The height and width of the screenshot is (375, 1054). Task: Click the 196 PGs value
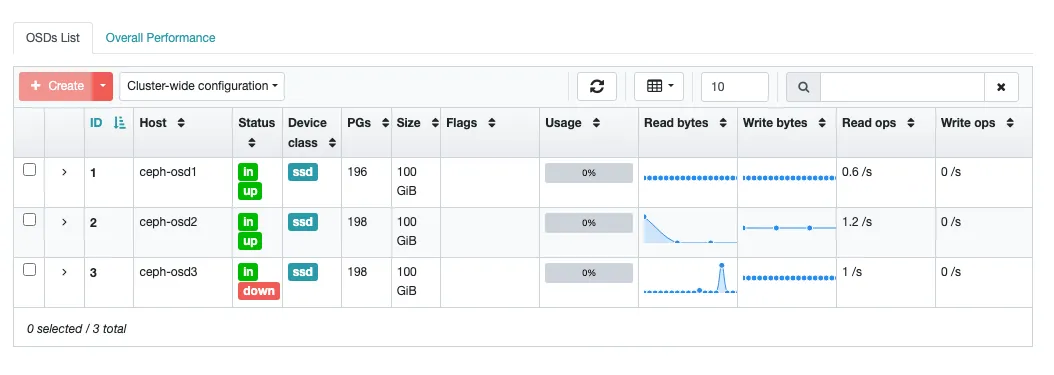357,172
